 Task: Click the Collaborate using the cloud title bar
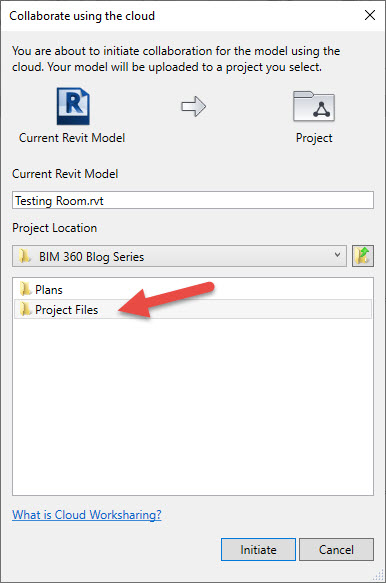(178, 16)
